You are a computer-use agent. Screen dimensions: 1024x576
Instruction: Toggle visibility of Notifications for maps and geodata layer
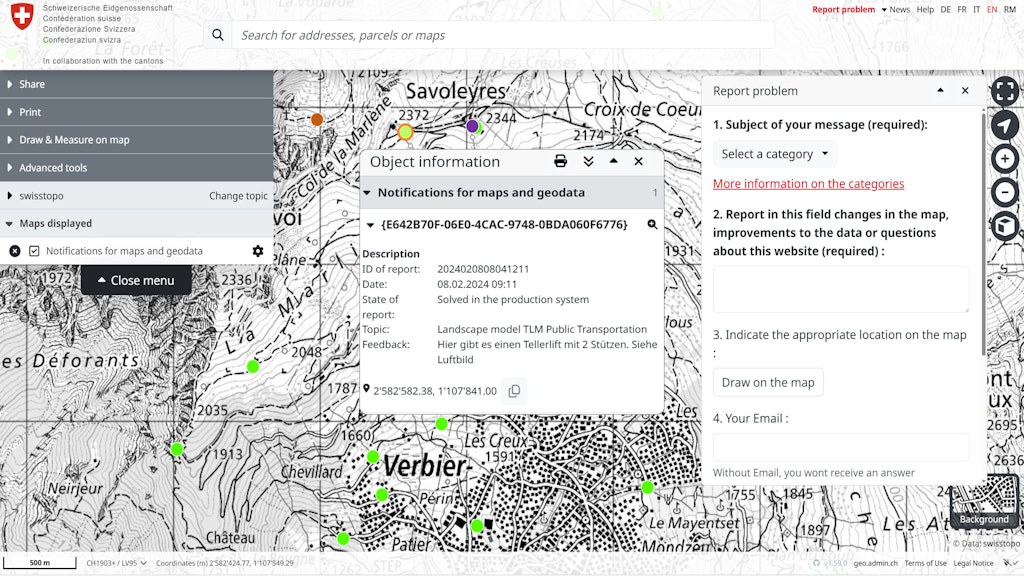tap(34, 251)
